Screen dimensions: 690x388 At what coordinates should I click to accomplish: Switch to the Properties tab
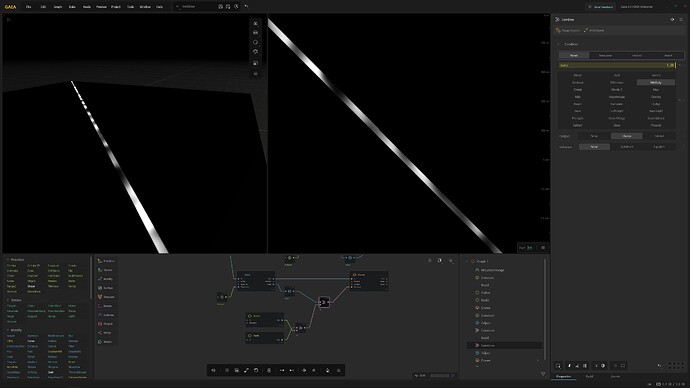click(x=564, y=377)
